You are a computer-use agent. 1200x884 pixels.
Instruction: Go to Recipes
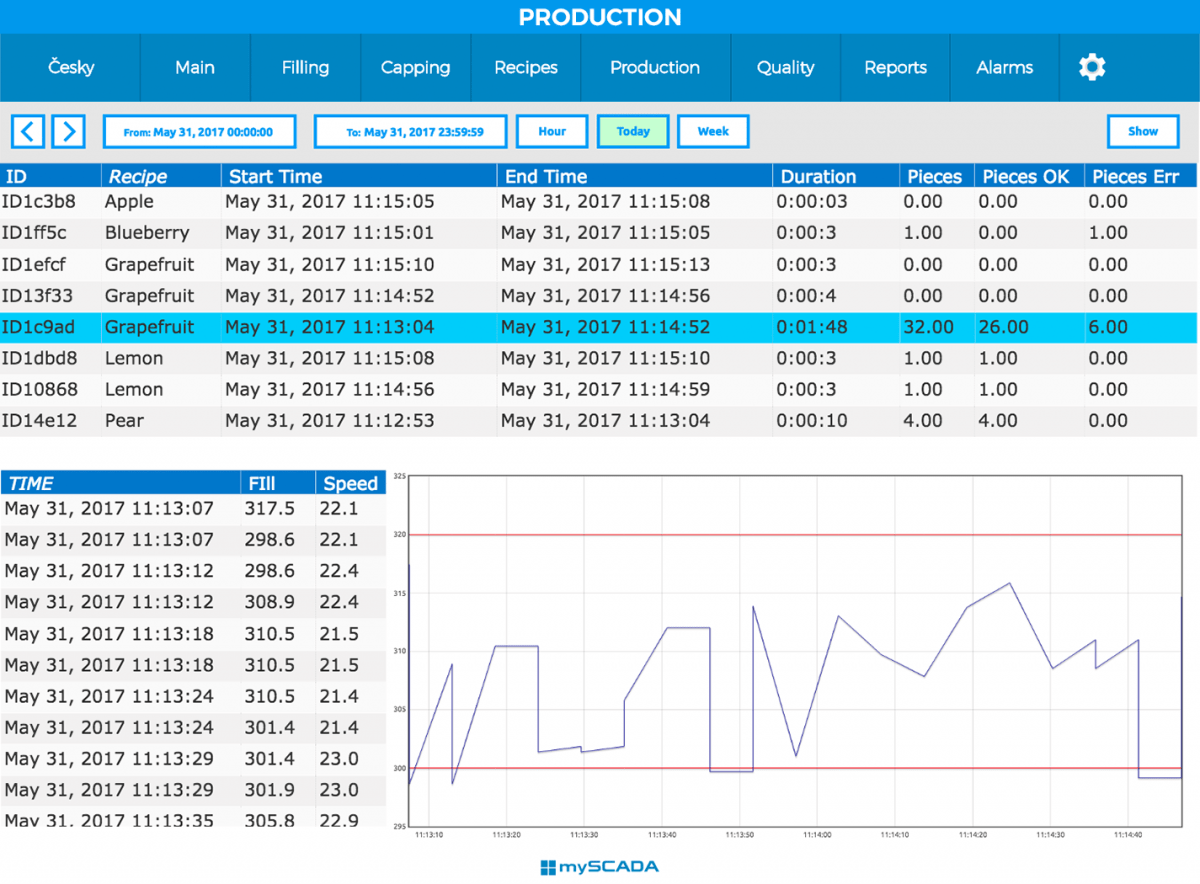coord(526,67)
